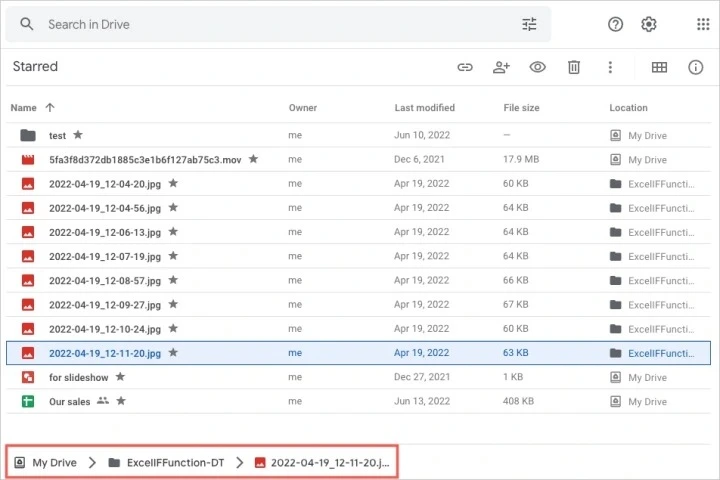Image resolution: width=720 pixels, height=480 pixels.
Task: Click the shared people icon on Our sales
Action: tap(103, 401)
